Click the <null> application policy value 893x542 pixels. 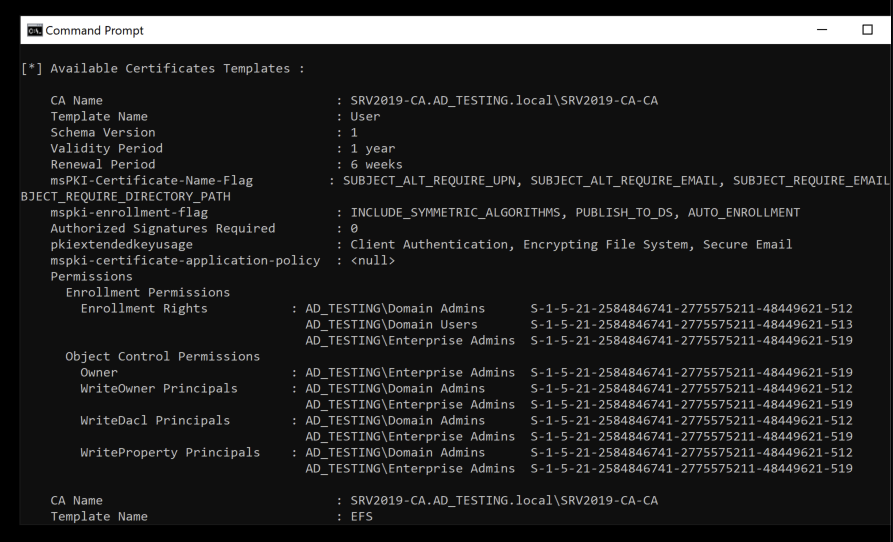click(372, 261)
